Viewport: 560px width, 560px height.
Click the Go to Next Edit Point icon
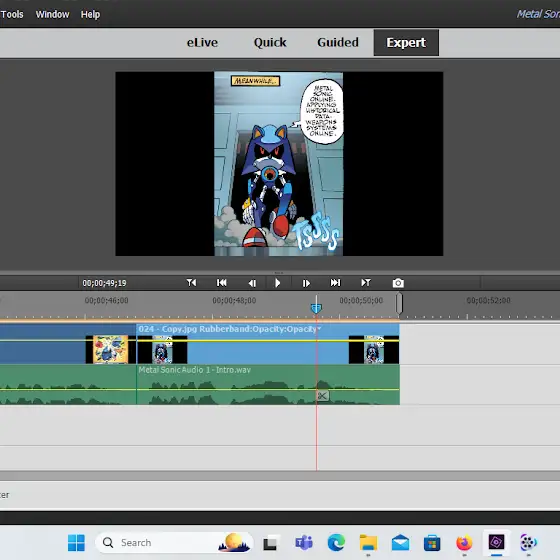pos(366,283)
